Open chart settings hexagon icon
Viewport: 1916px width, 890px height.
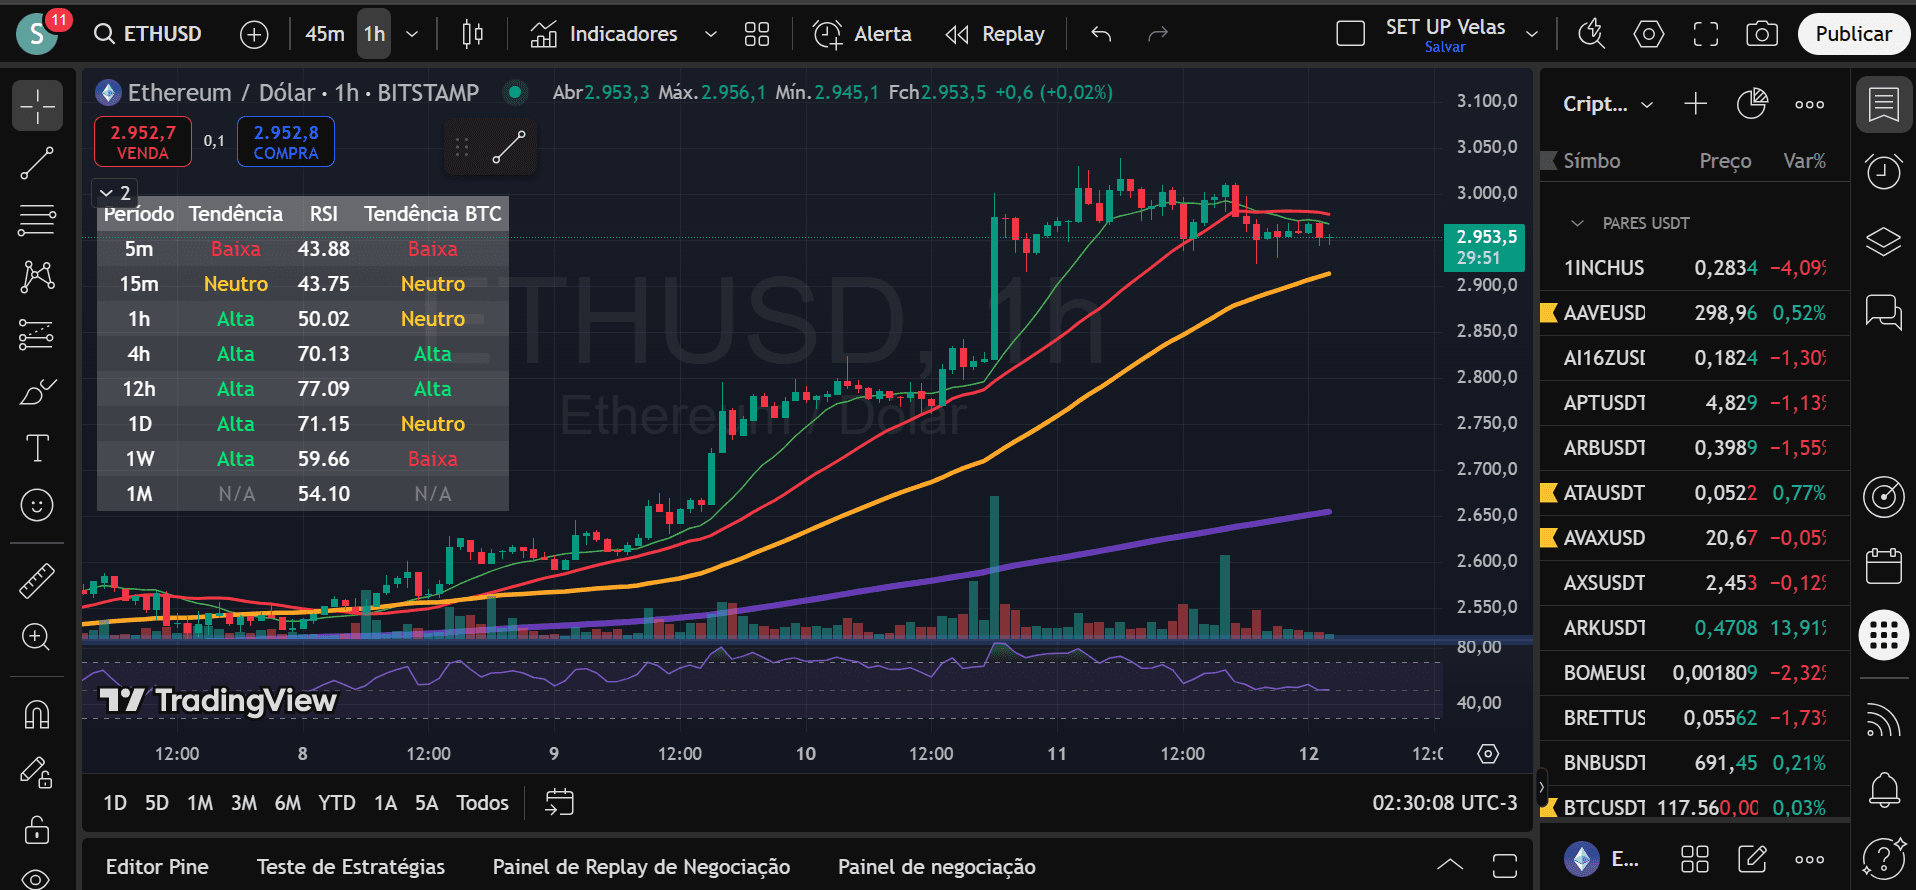click(1649, 34)
